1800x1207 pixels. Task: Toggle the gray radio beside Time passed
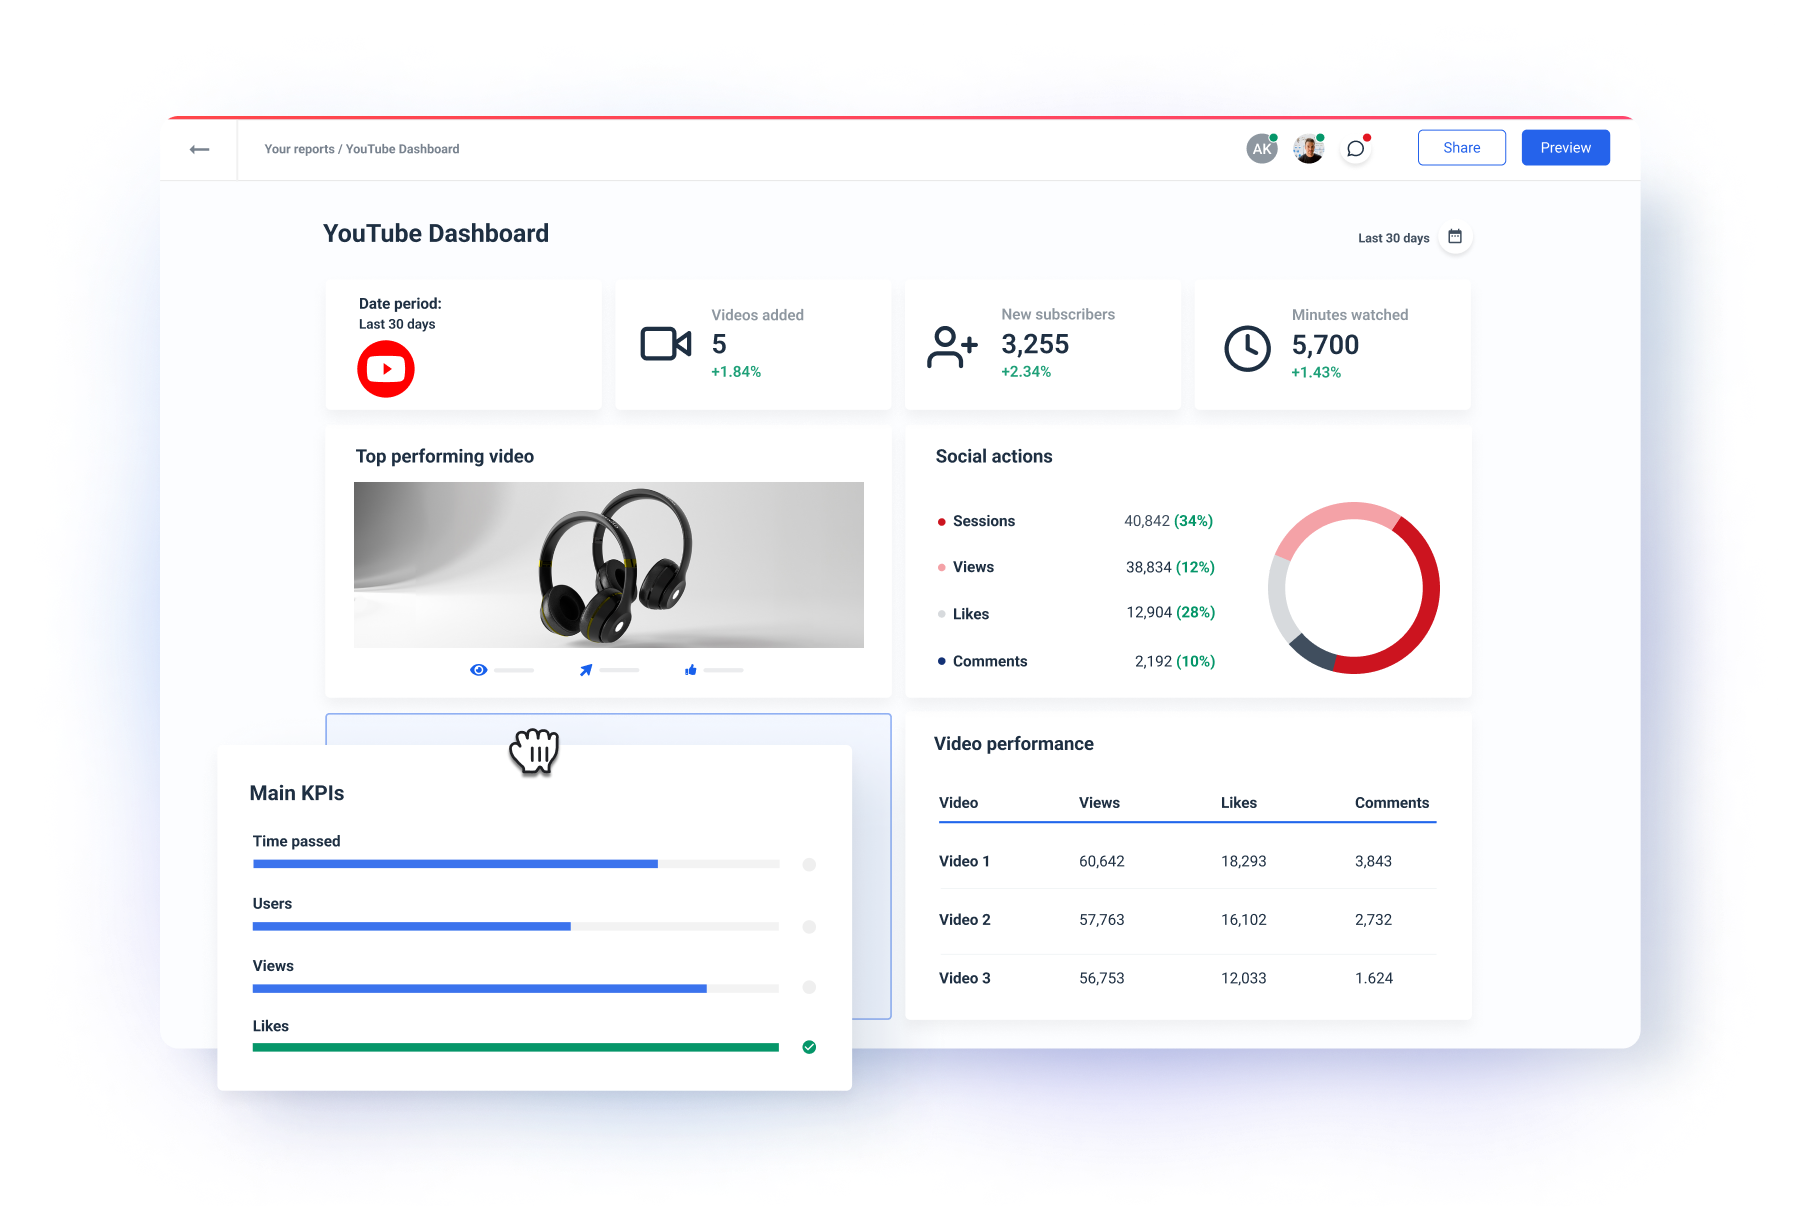pyautogui.click(x=808, y=864)
